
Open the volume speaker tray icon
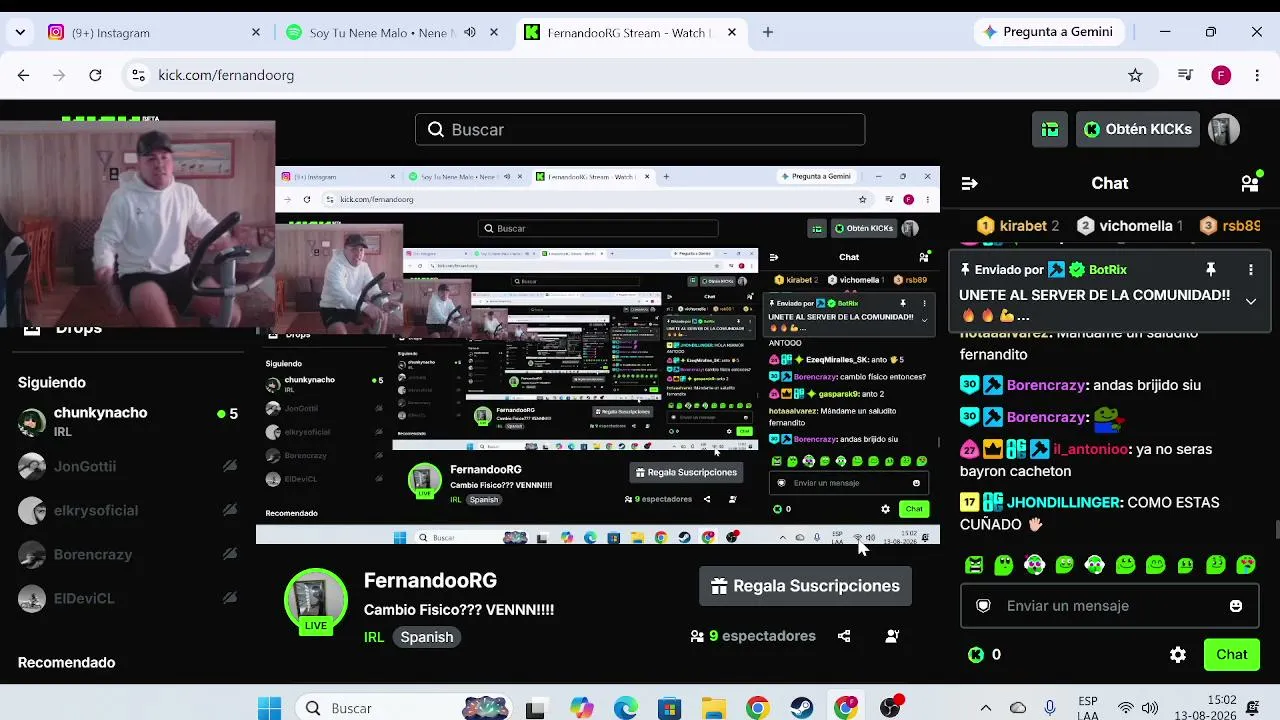1150,708
